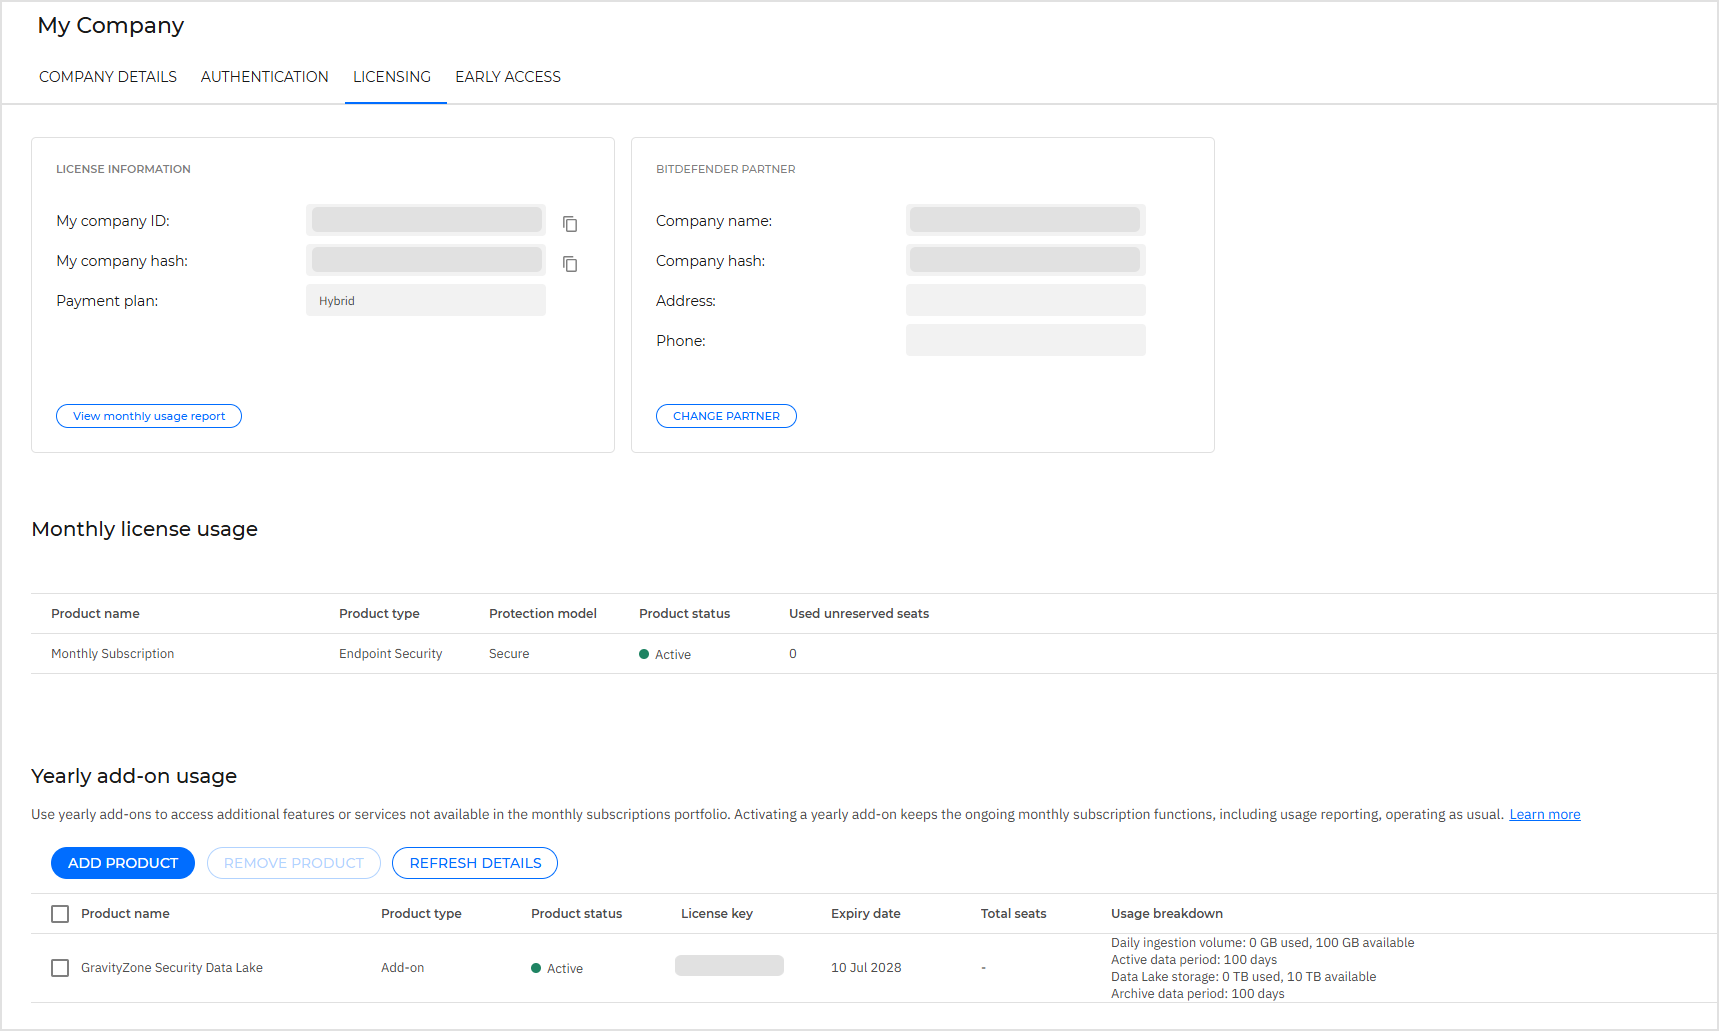
Task: Click the Active status dot for Monthly Subscription
Action: pyautogui.click(x=645, y=653)
